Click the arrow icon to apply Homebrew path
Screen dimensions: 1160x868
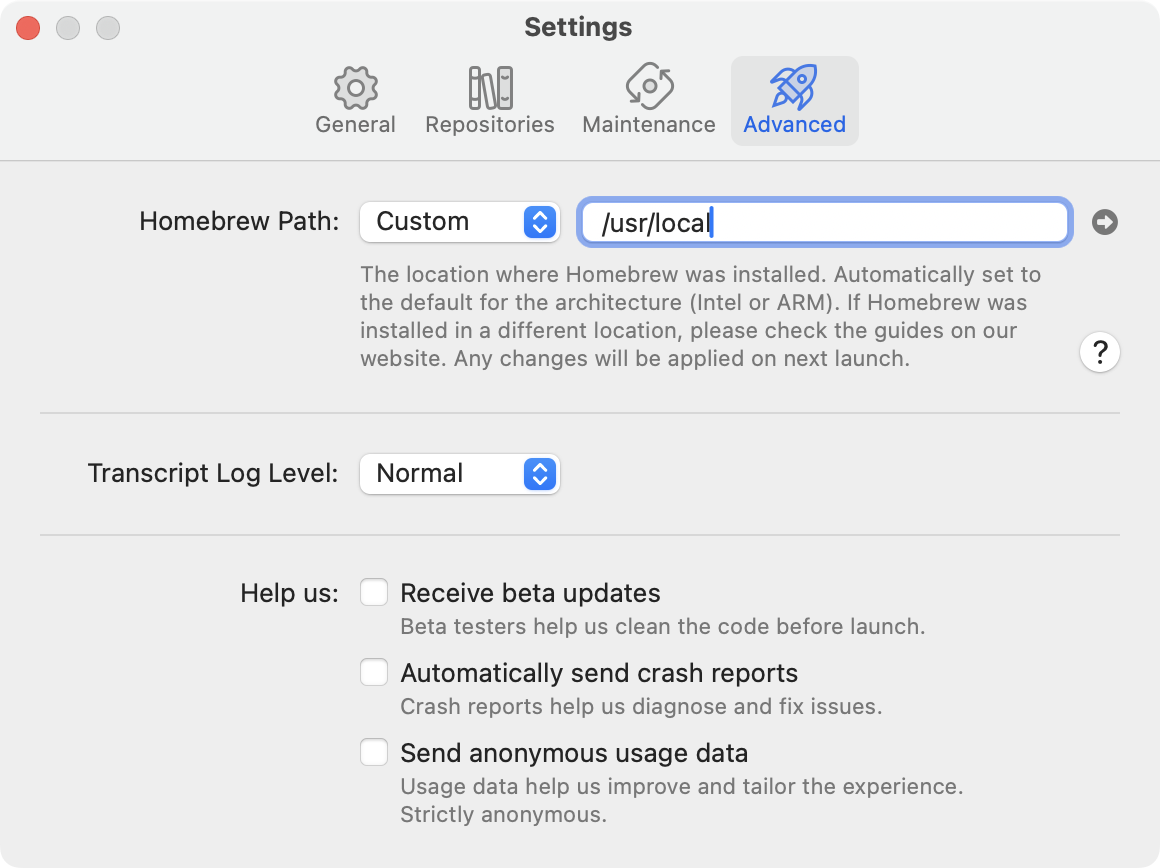click(1104, 222)
